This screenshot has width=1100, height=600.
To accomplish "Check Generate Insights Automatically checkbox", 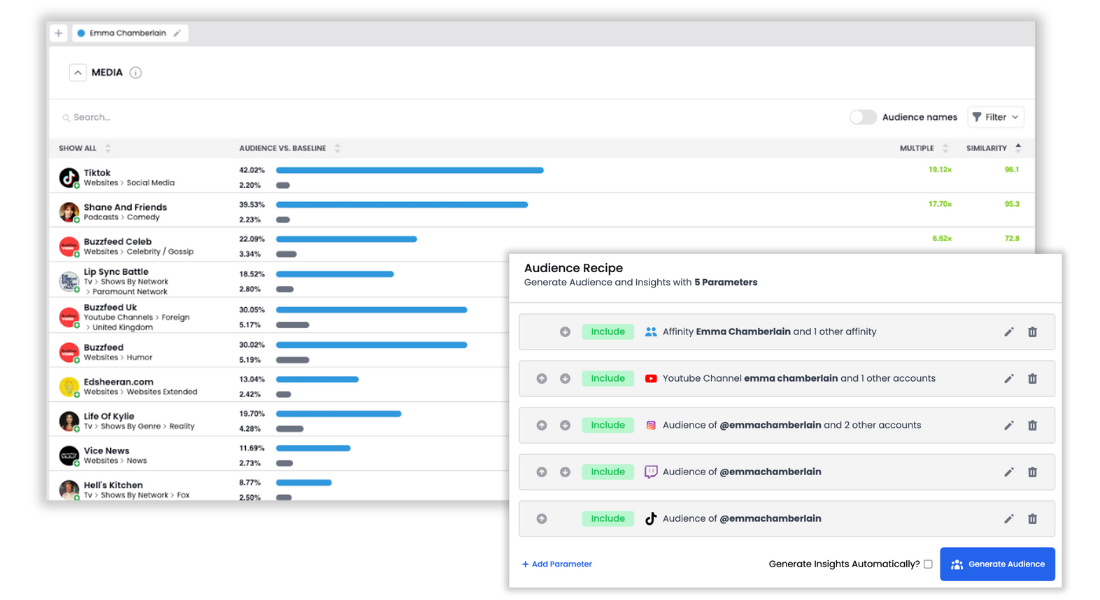I will [x=928, y=564].
